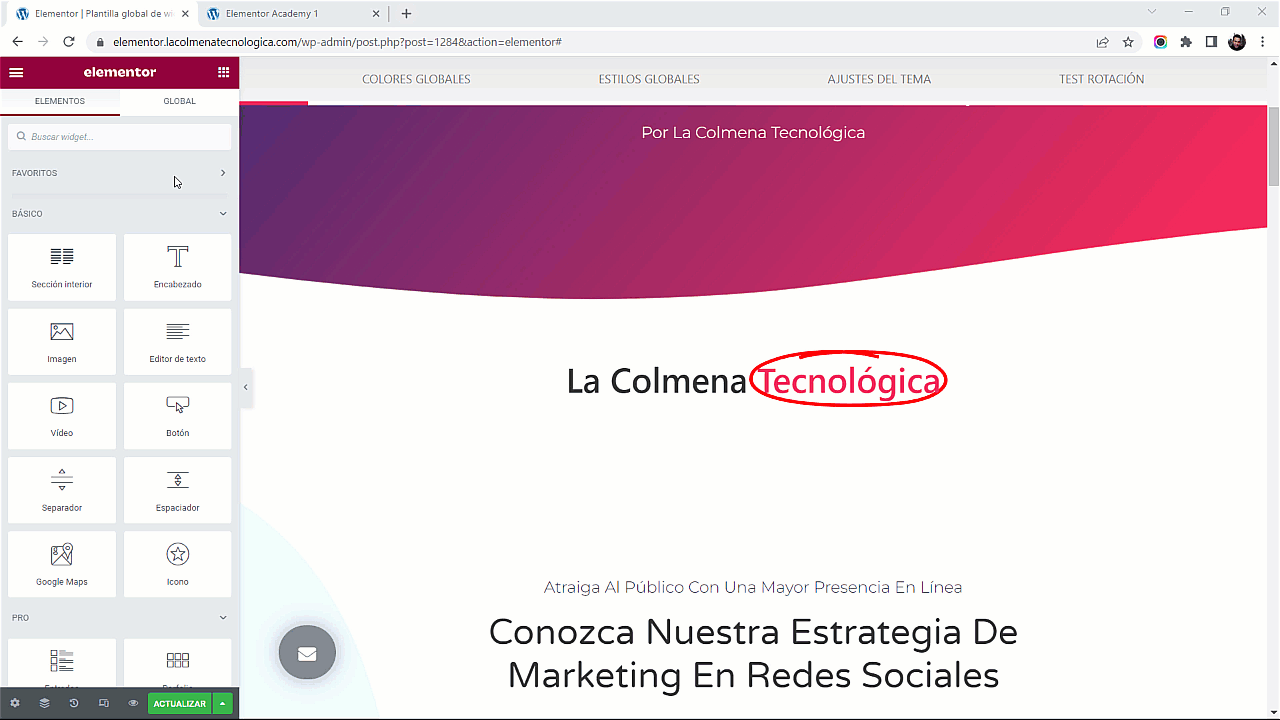Select the Encabezado heading widget
The height and width of the screenshot is (720, 1280).
178,267
